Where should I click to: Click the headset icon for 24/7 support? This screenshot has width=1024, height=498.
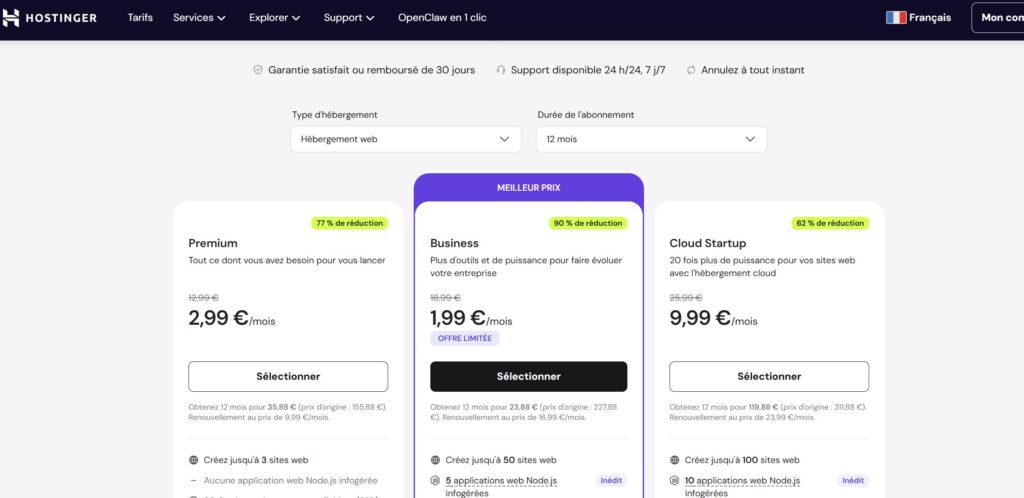click(500, 70)
